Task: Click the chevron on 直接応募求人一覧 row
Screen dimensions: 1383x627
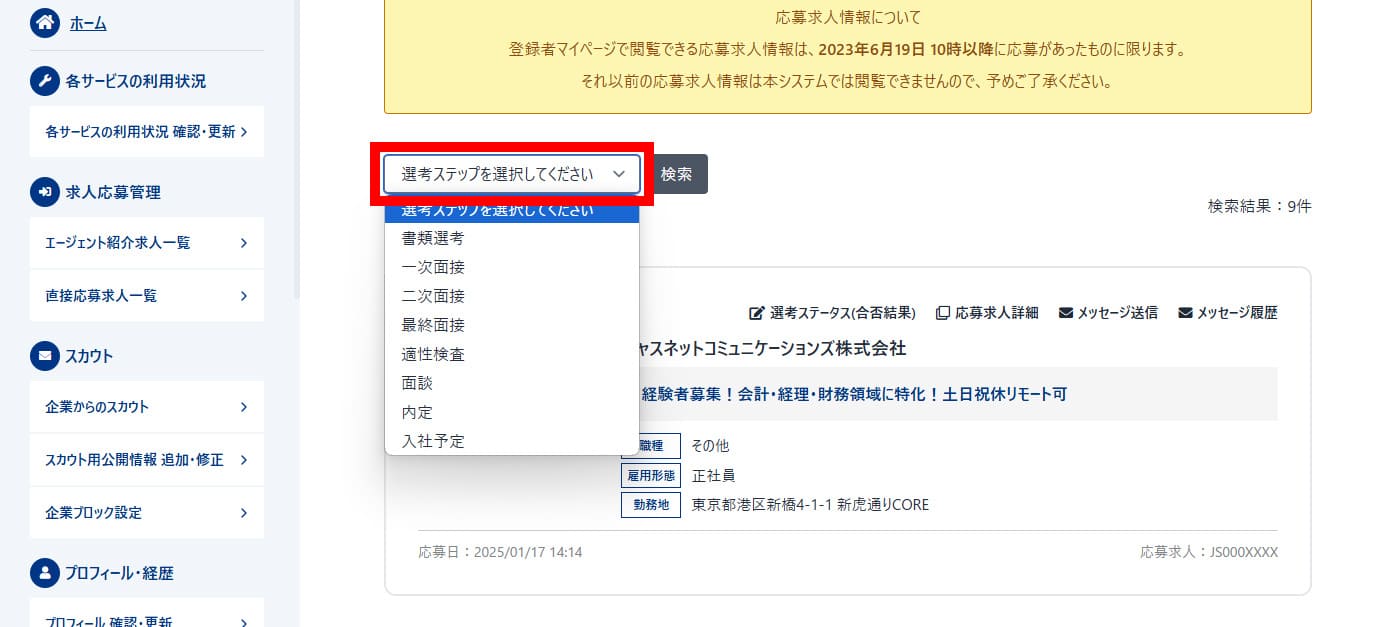Action: (244, 296)
